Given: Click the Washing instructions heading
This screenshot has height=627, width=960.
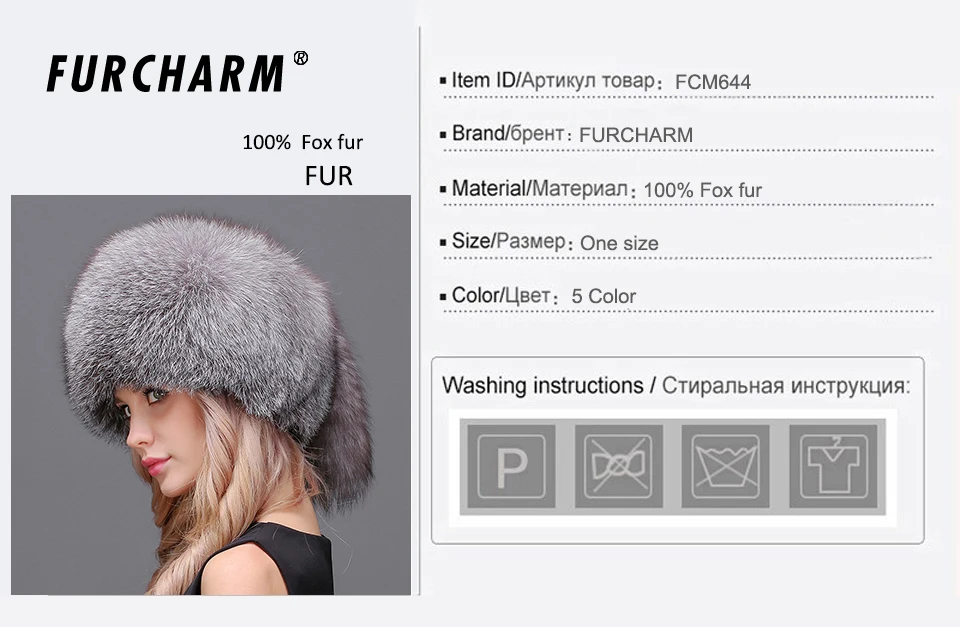Looking at the screenshot, I should (x=542, y=386).
